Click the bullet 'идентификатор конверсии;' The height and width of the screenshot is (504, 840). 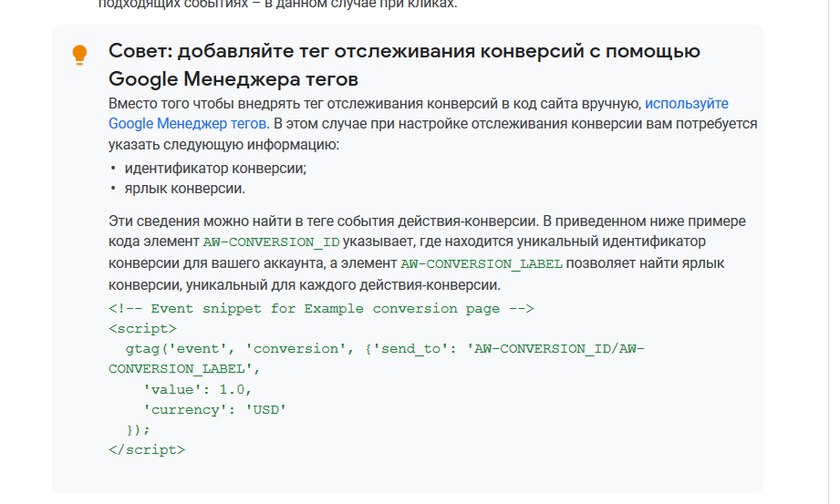(215, 168)
